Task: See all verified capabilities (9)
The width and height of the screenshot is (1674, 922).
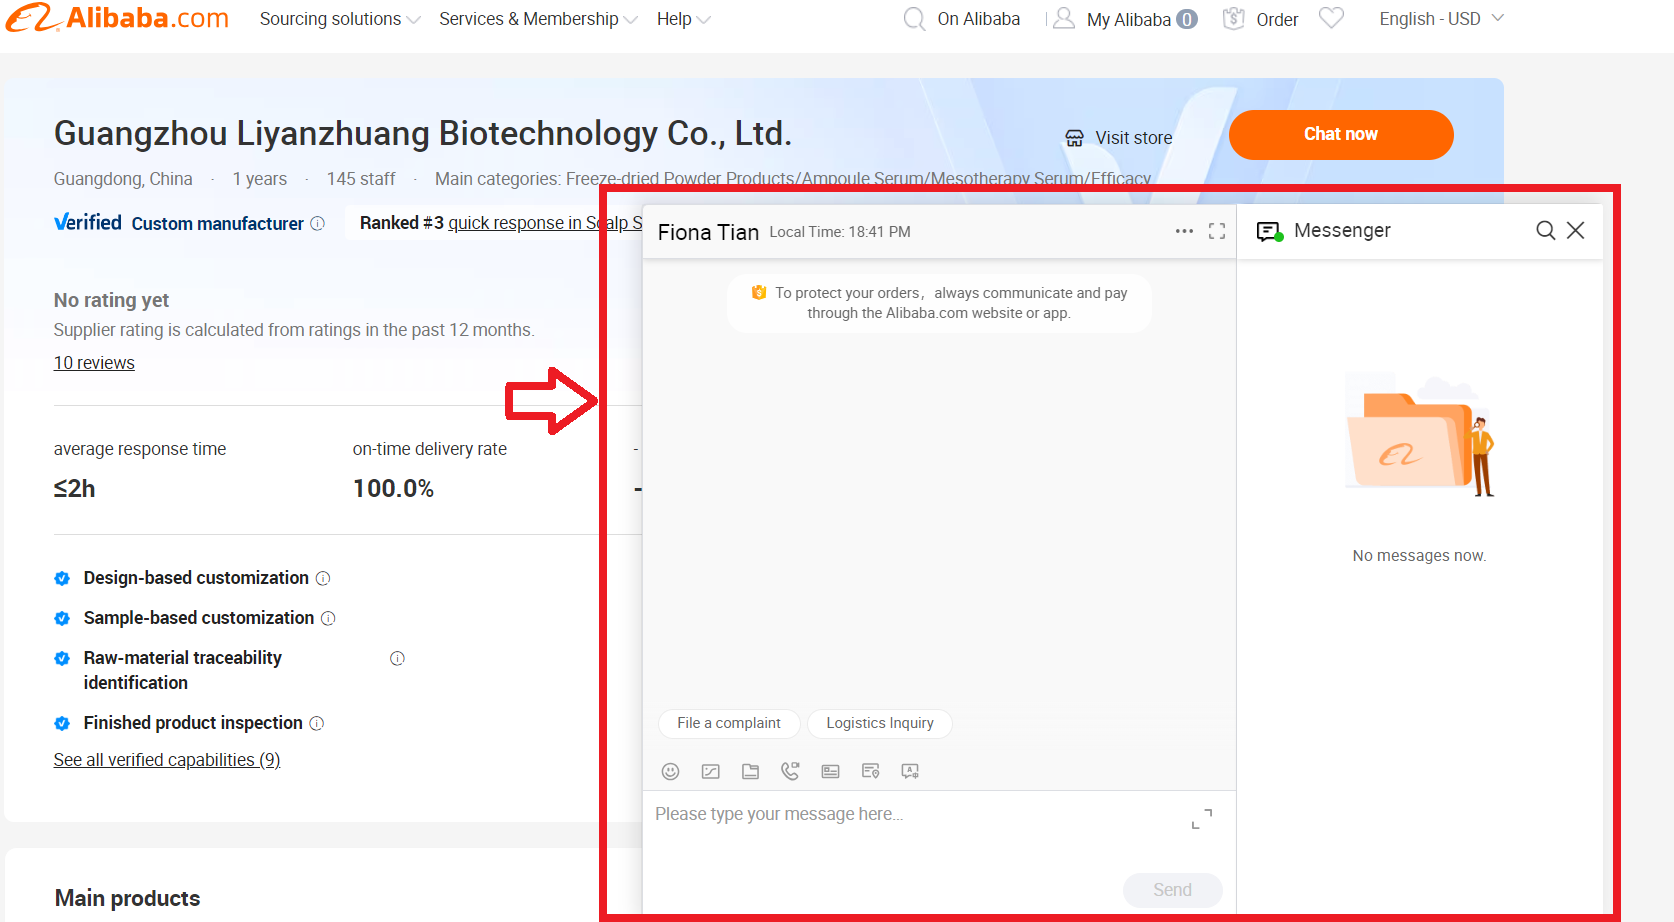Action: 167,760
